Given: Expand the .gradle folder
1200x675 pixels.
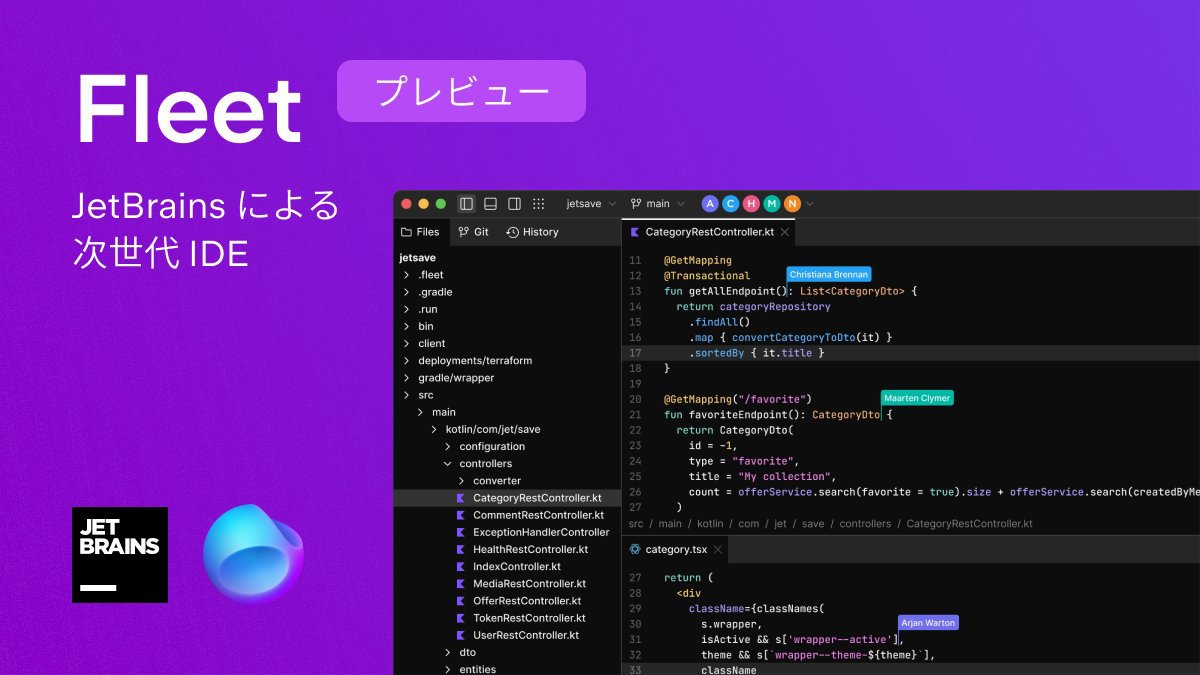Looking at the screenshot, I should (406, 292).
